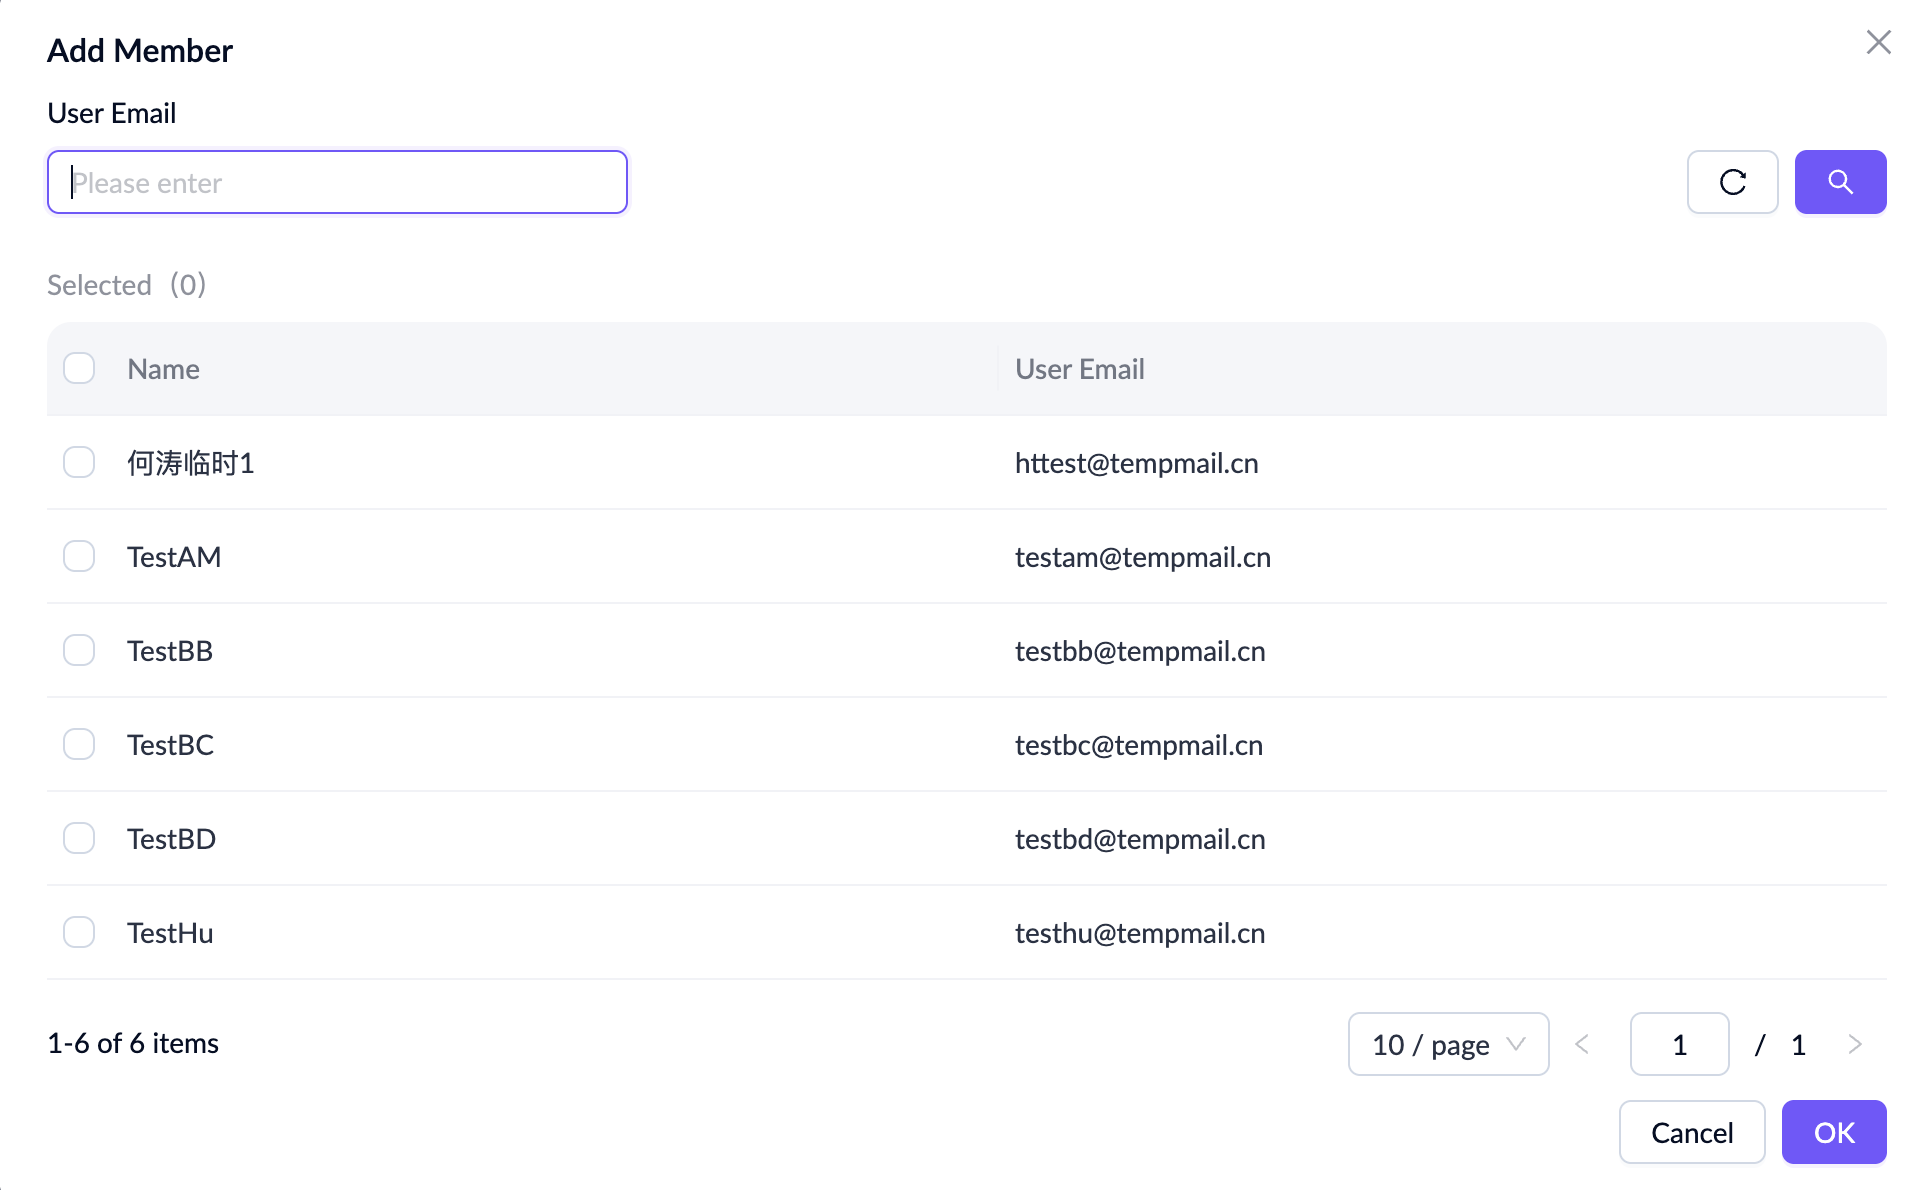The width and height of the screenshot is (1926, 1190).
Task: Go to the previous page arrow
Action: tap(1582, 1044)
